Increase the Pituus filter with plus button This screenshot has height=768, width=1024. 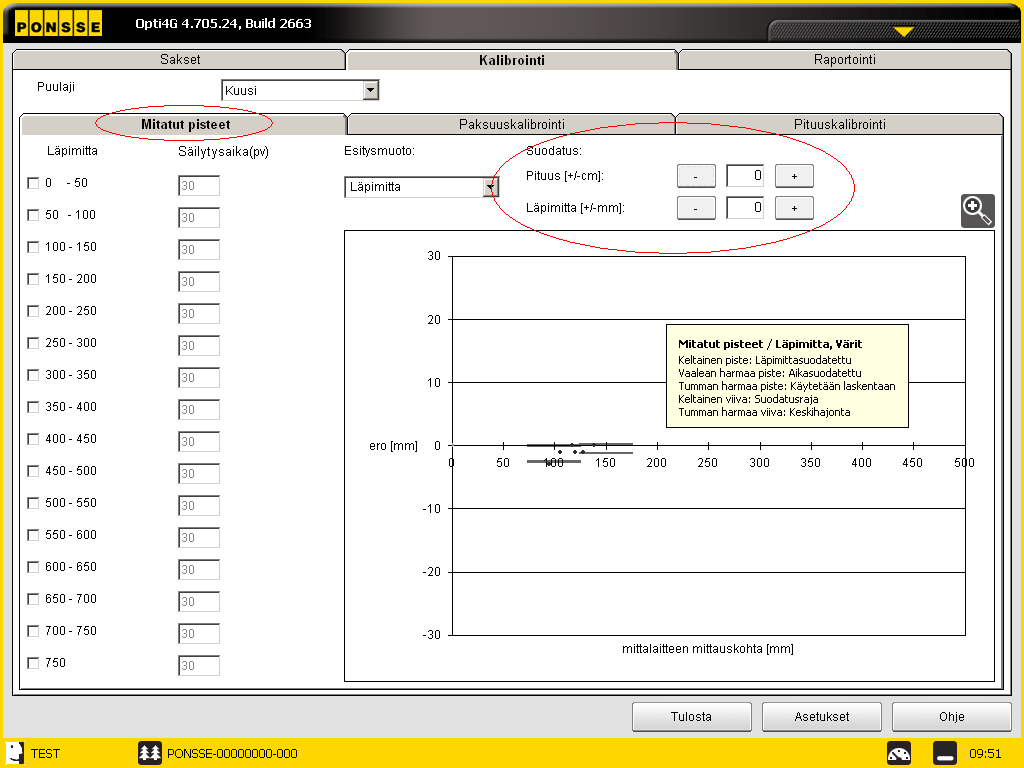793,176
